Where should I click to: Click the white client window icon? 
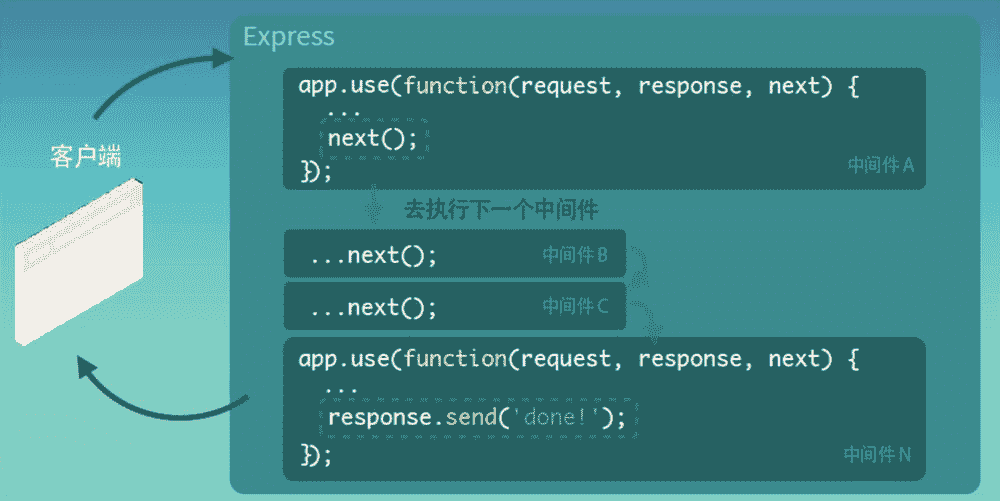(80, 262)
